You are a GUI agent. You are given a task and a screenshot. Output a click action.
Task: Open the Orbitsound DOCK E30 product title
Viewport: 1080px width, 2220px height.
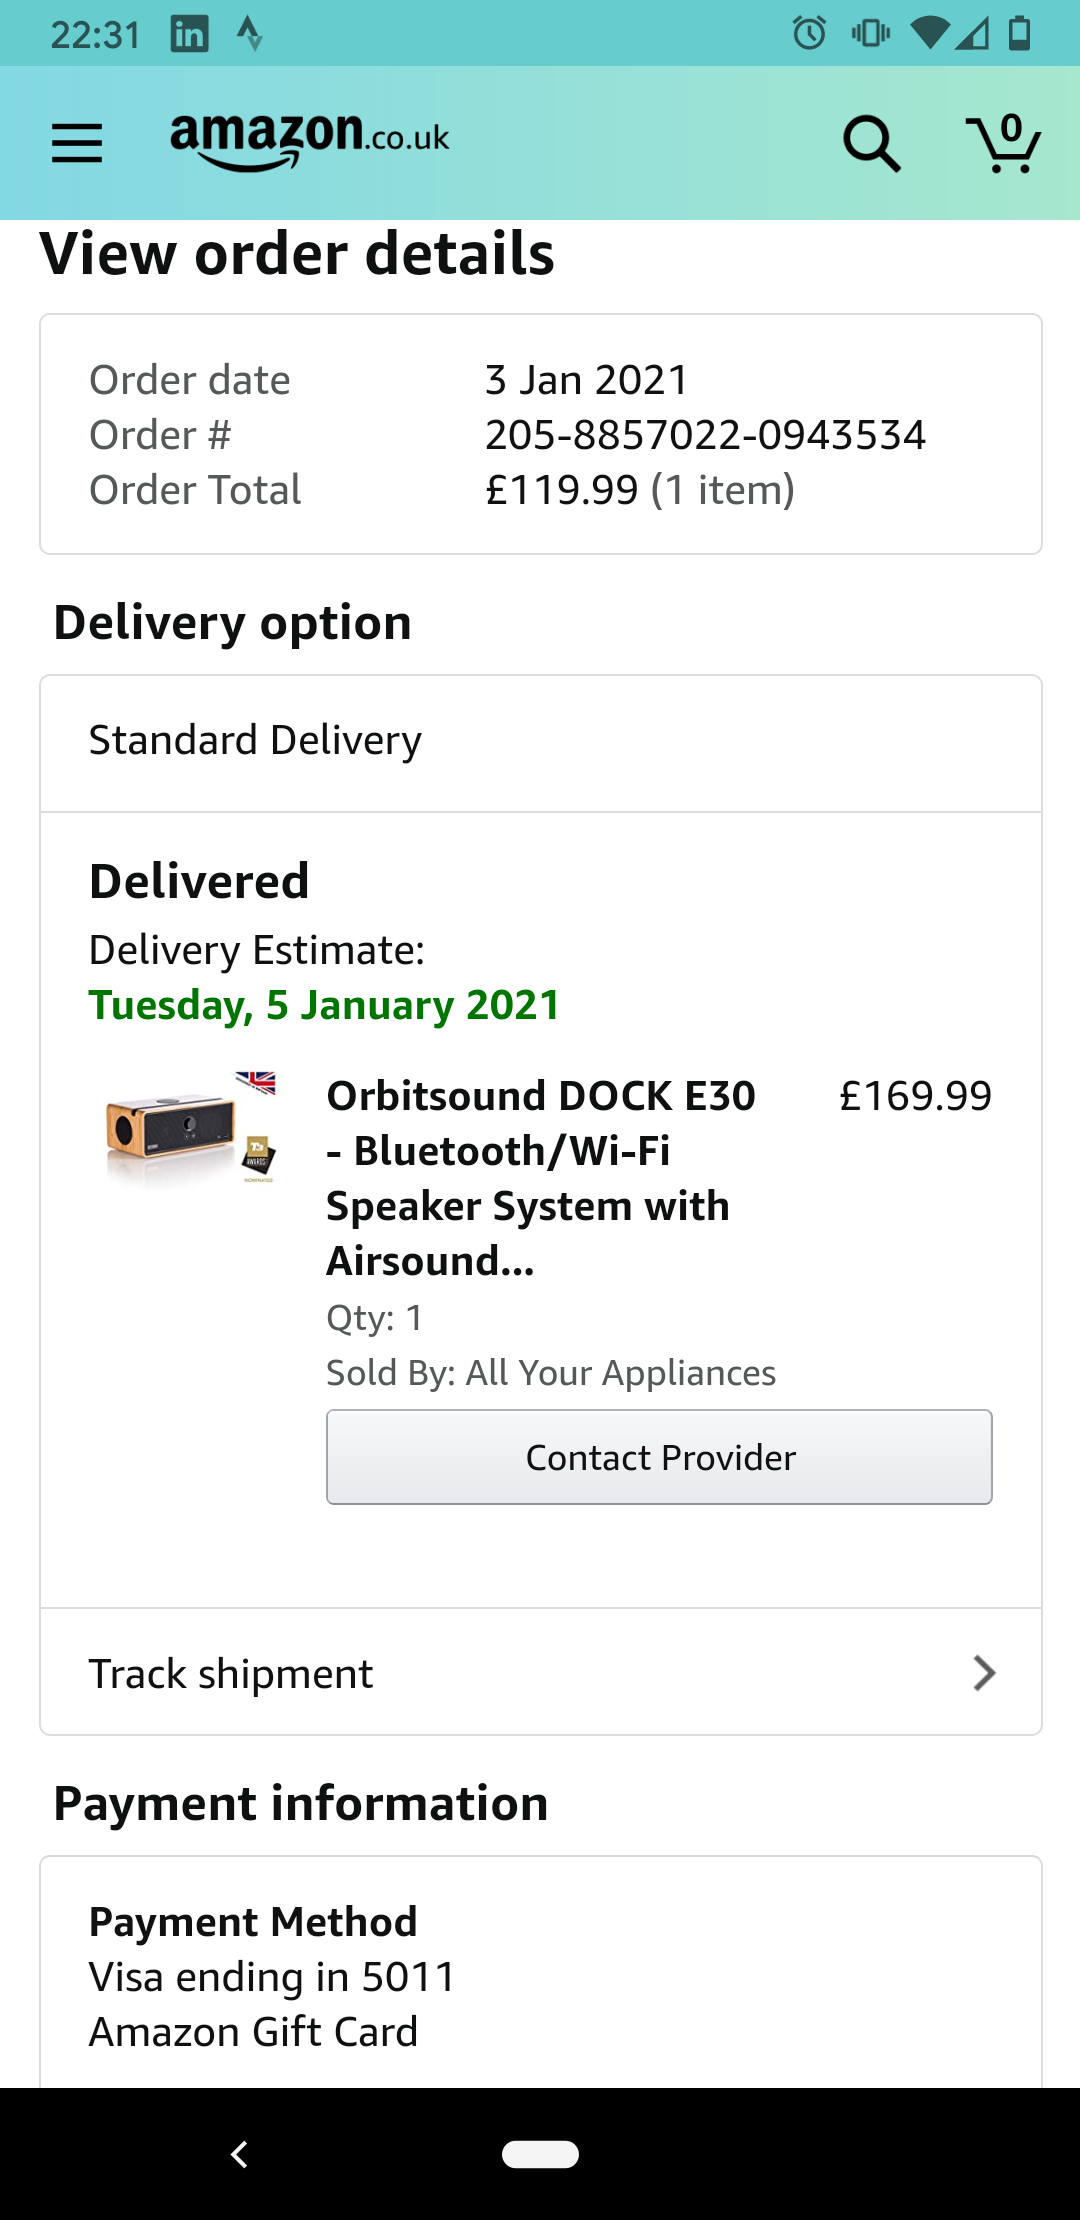(x=541, y=1178)
